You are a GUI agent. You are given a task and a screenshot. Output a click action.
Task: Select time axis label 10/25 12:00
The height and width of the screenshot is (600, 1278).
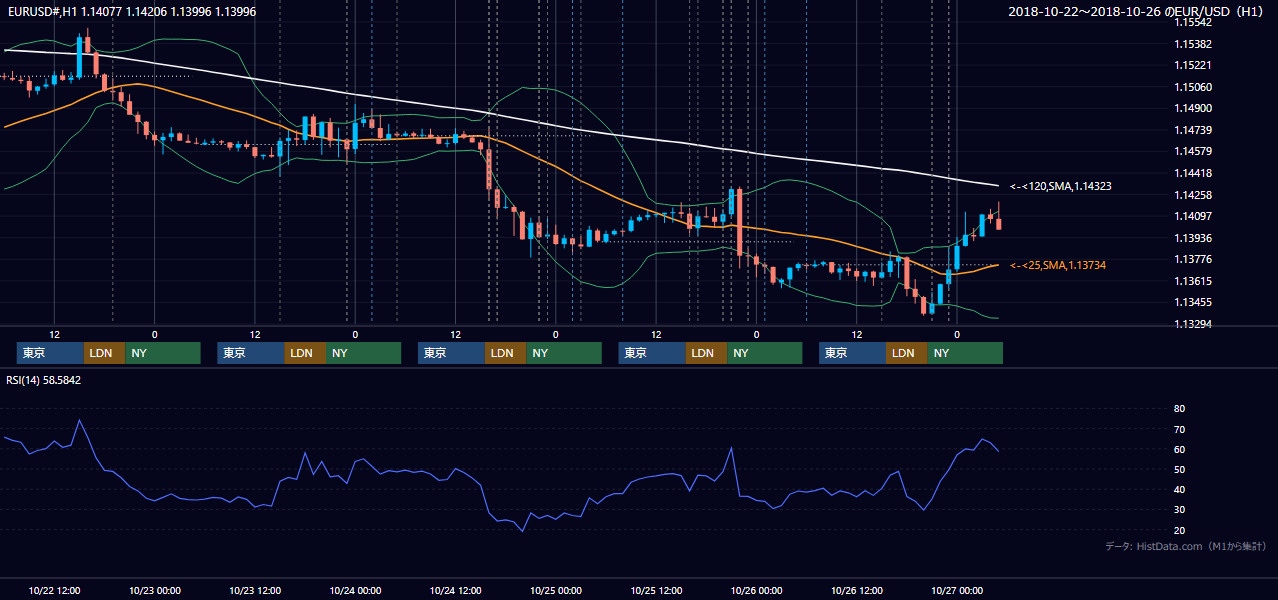coord(656,590)
